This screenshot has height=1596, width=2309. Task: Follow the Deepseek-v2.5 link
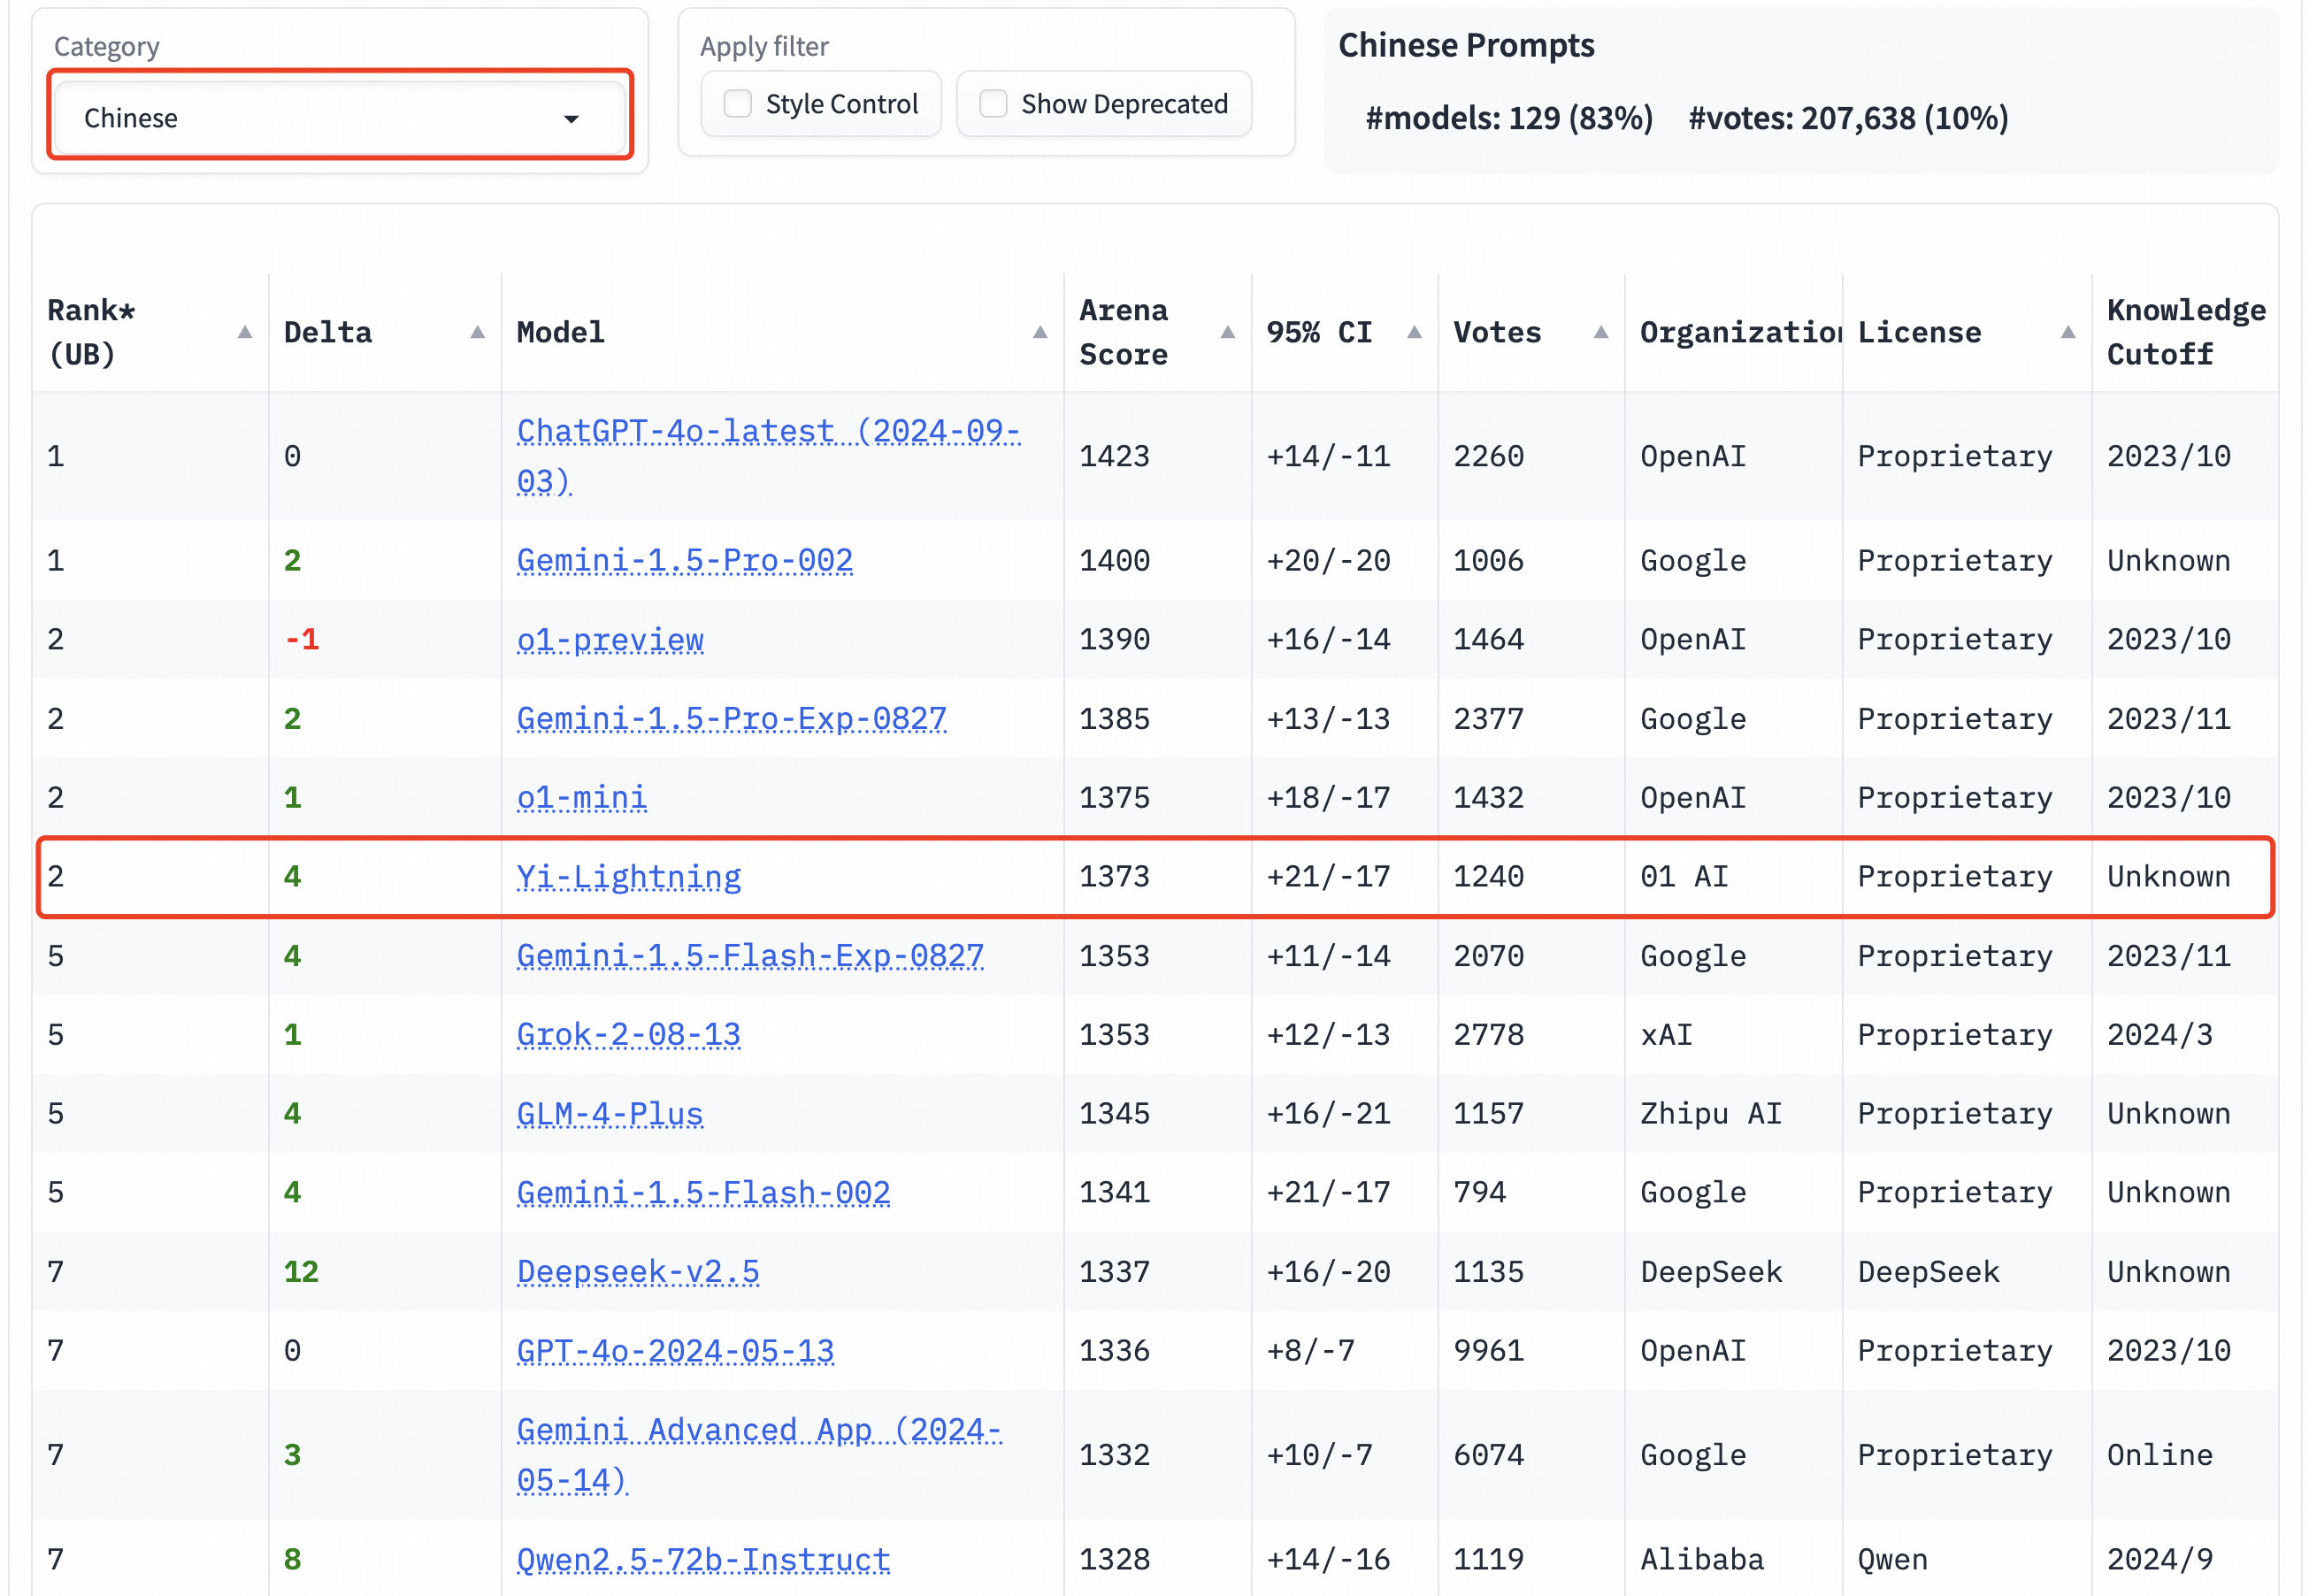(637, 1271)
